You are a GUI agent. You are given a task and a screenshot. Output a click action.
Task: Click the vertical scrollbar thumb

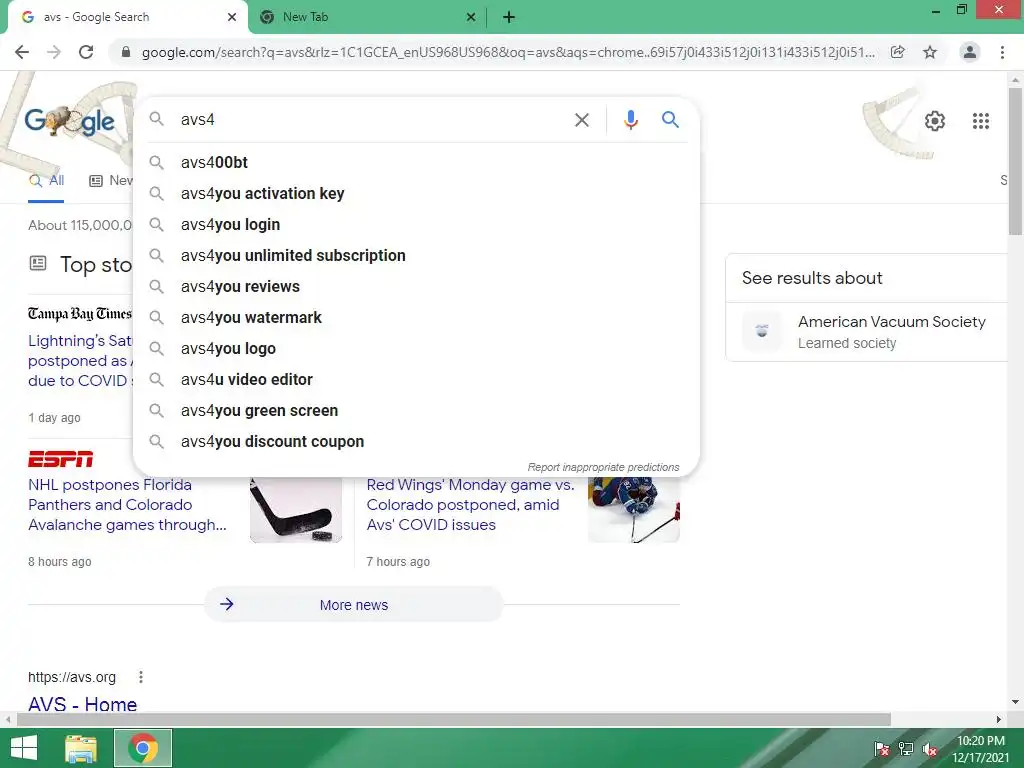click(x=1015, y=160)
